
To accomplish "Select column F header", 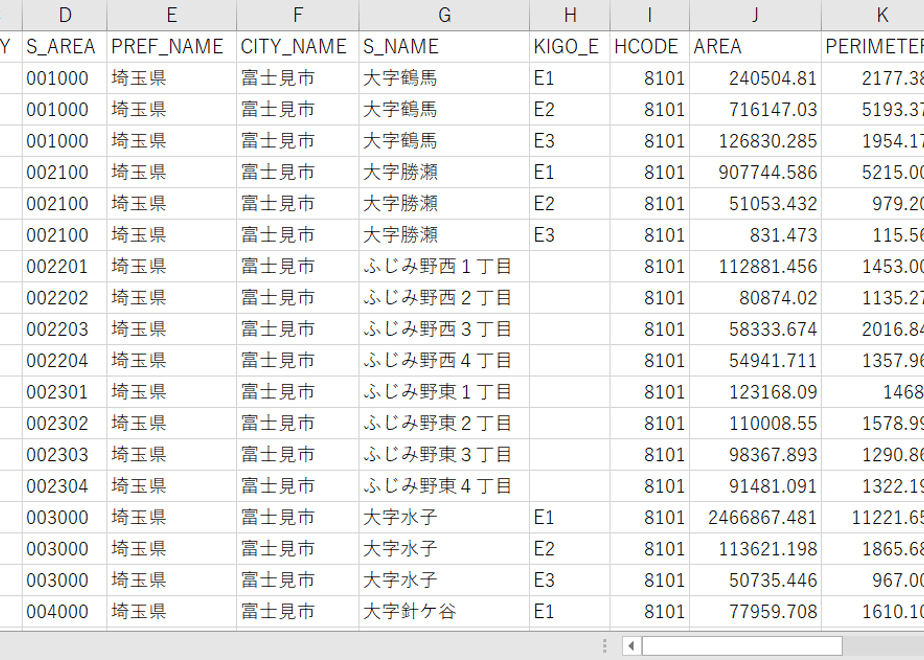I will coord(298,15).
